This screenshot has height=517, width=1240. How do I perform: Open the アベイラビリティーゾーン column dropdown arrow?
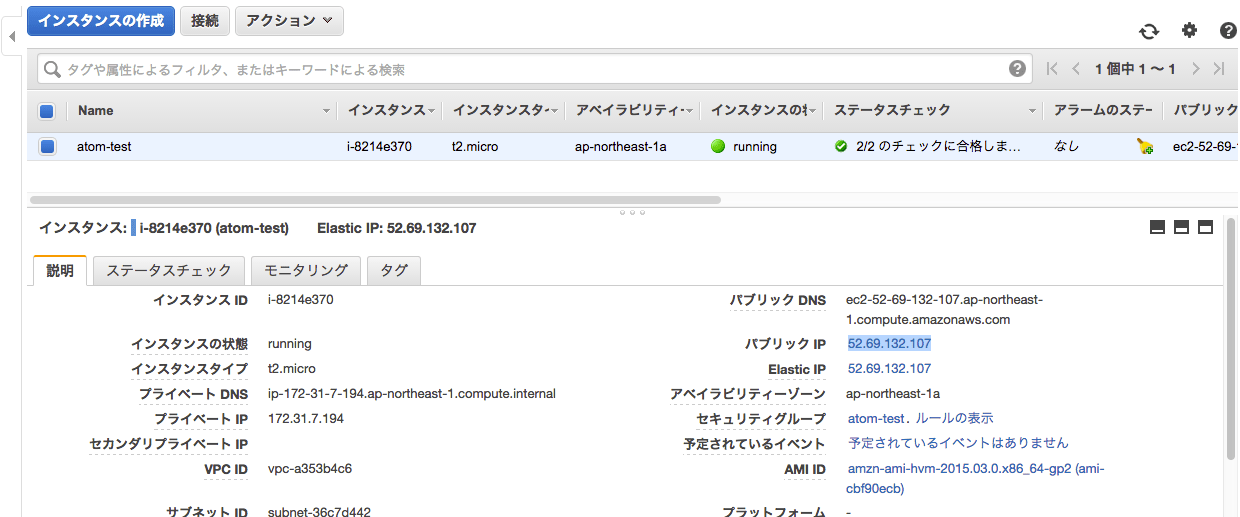[x=689, y=110]
